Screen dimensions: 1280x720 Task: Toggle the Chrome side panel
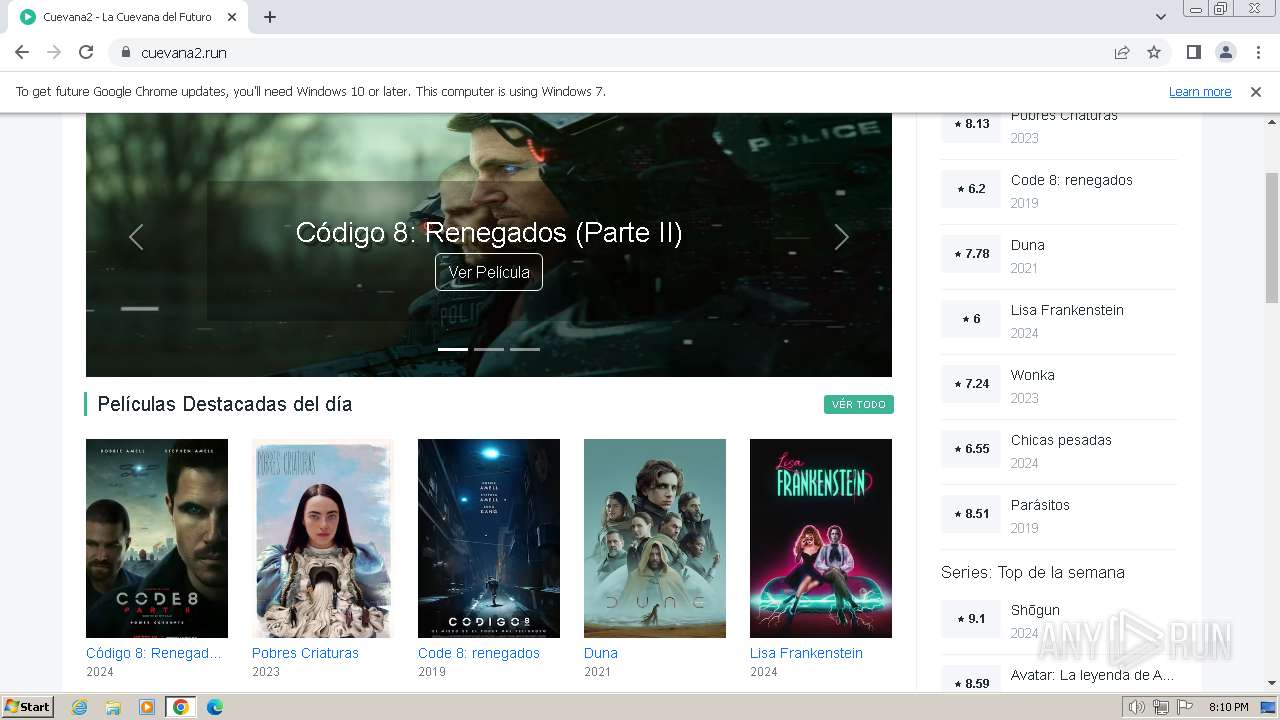click(1193, 52)
